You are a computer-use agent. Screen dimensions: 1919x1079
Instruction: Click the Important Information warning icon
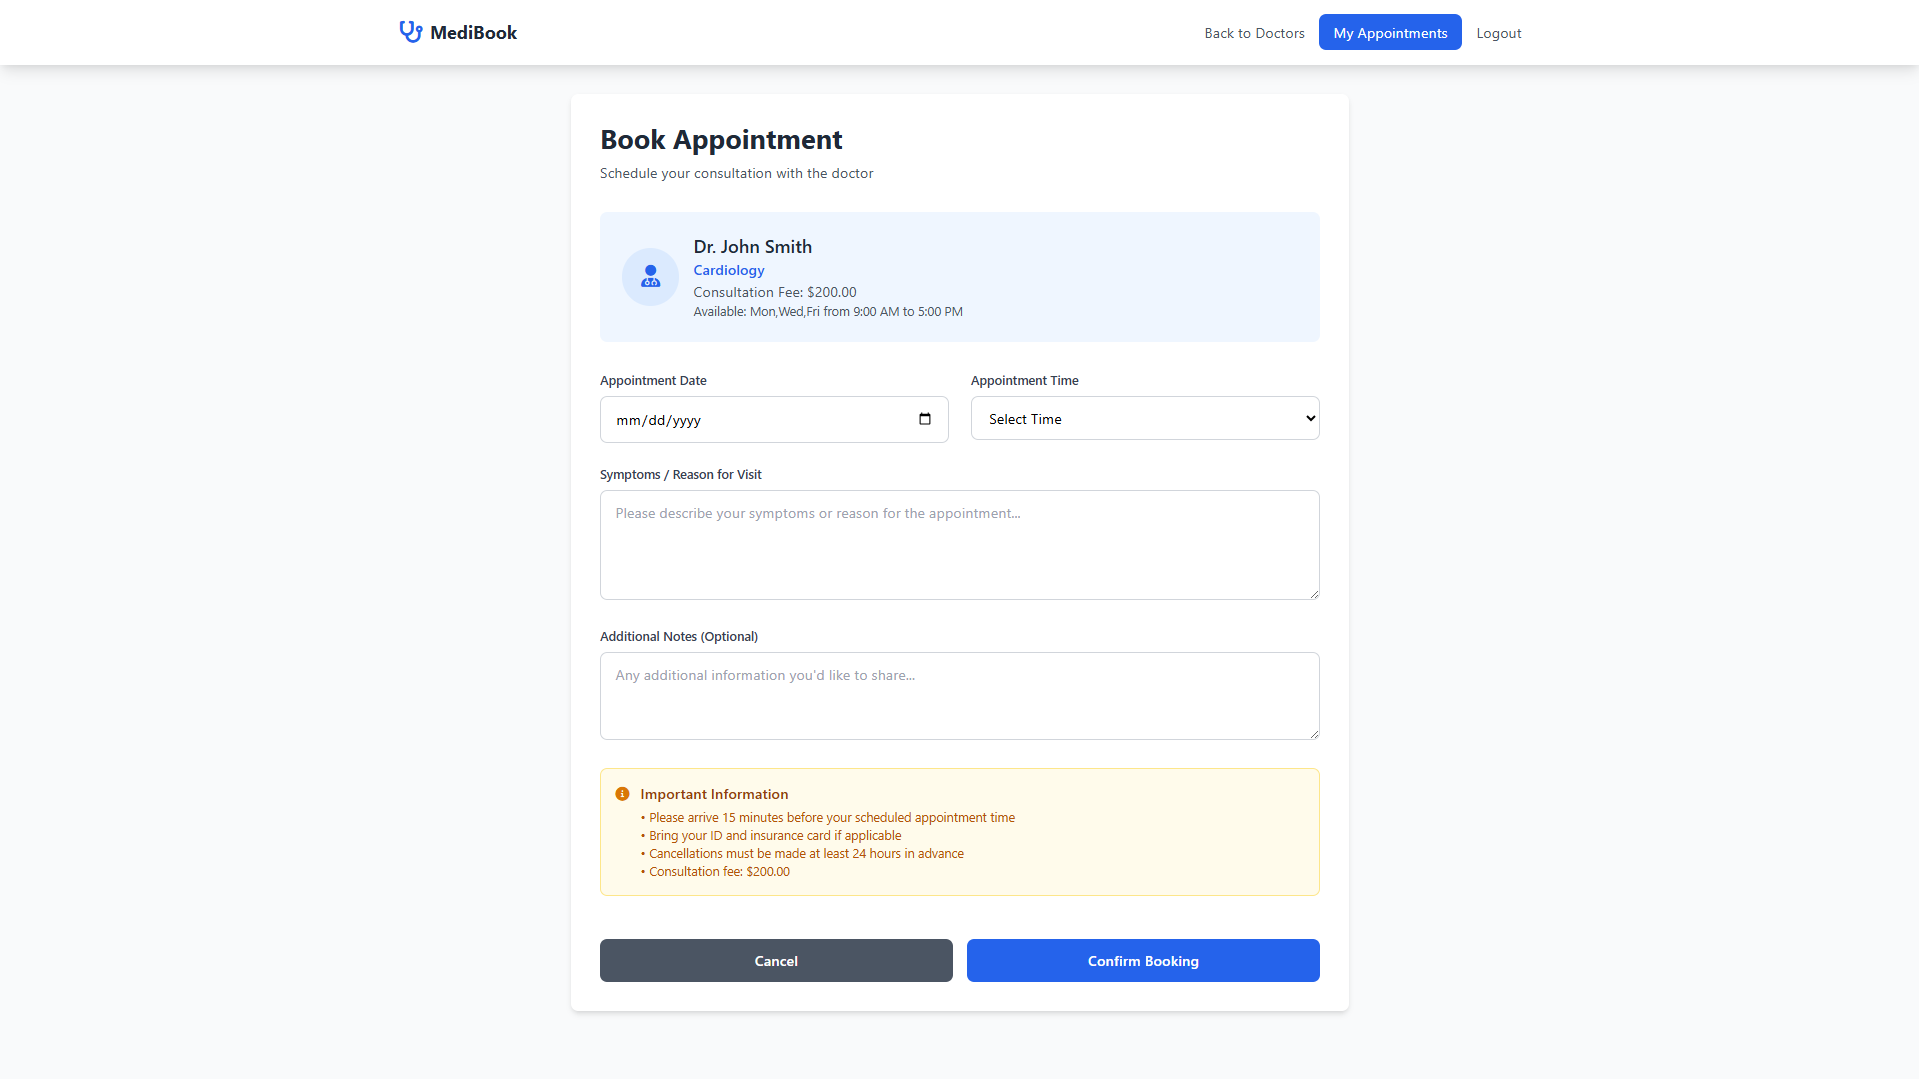pos(622,794)
